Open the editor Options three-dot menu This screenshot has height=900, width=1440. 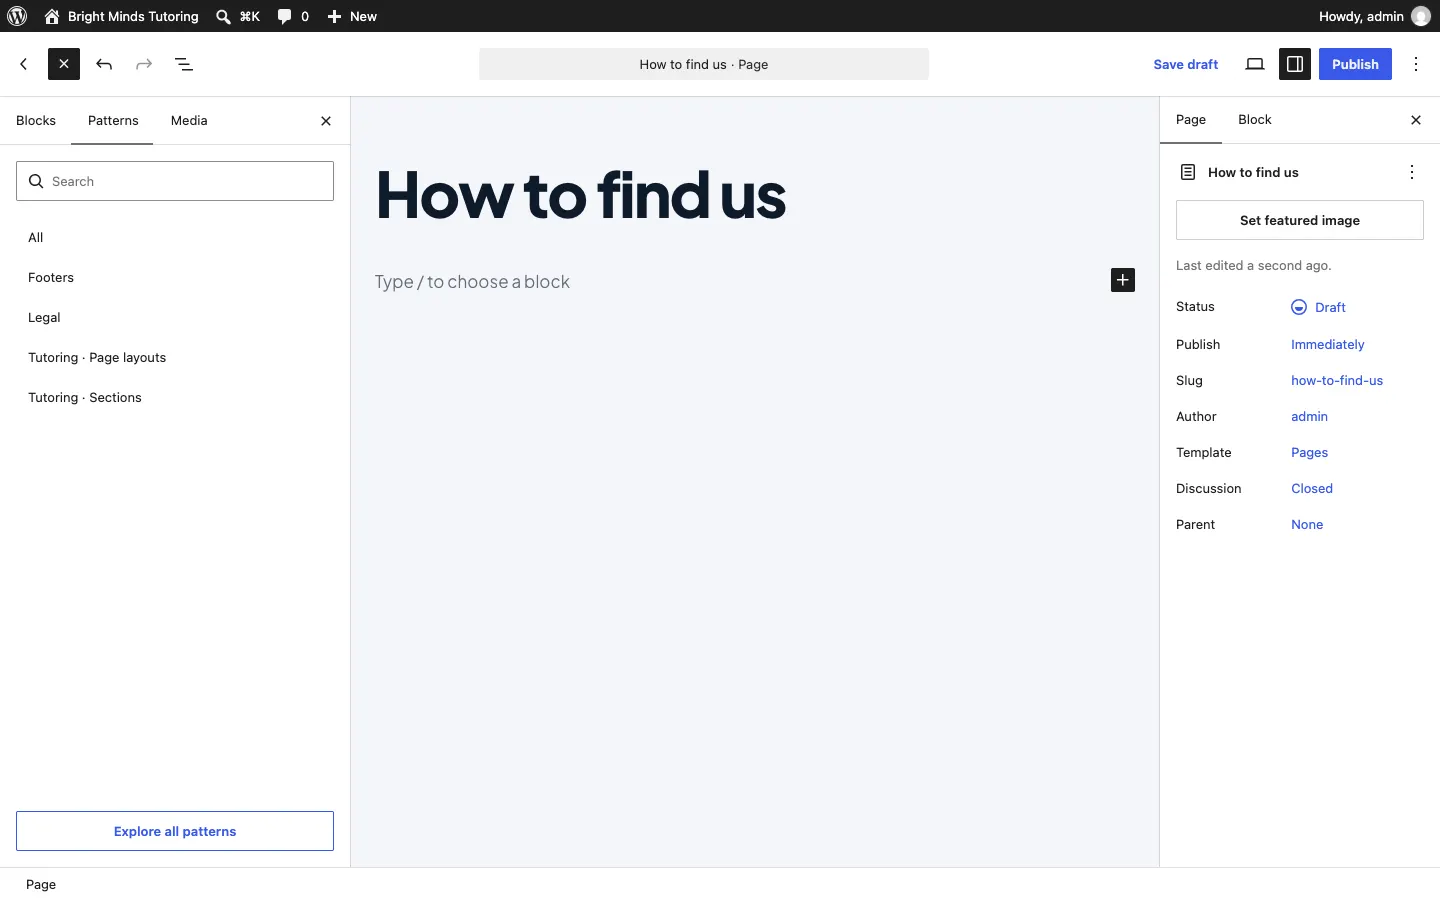pos(1417,64)
